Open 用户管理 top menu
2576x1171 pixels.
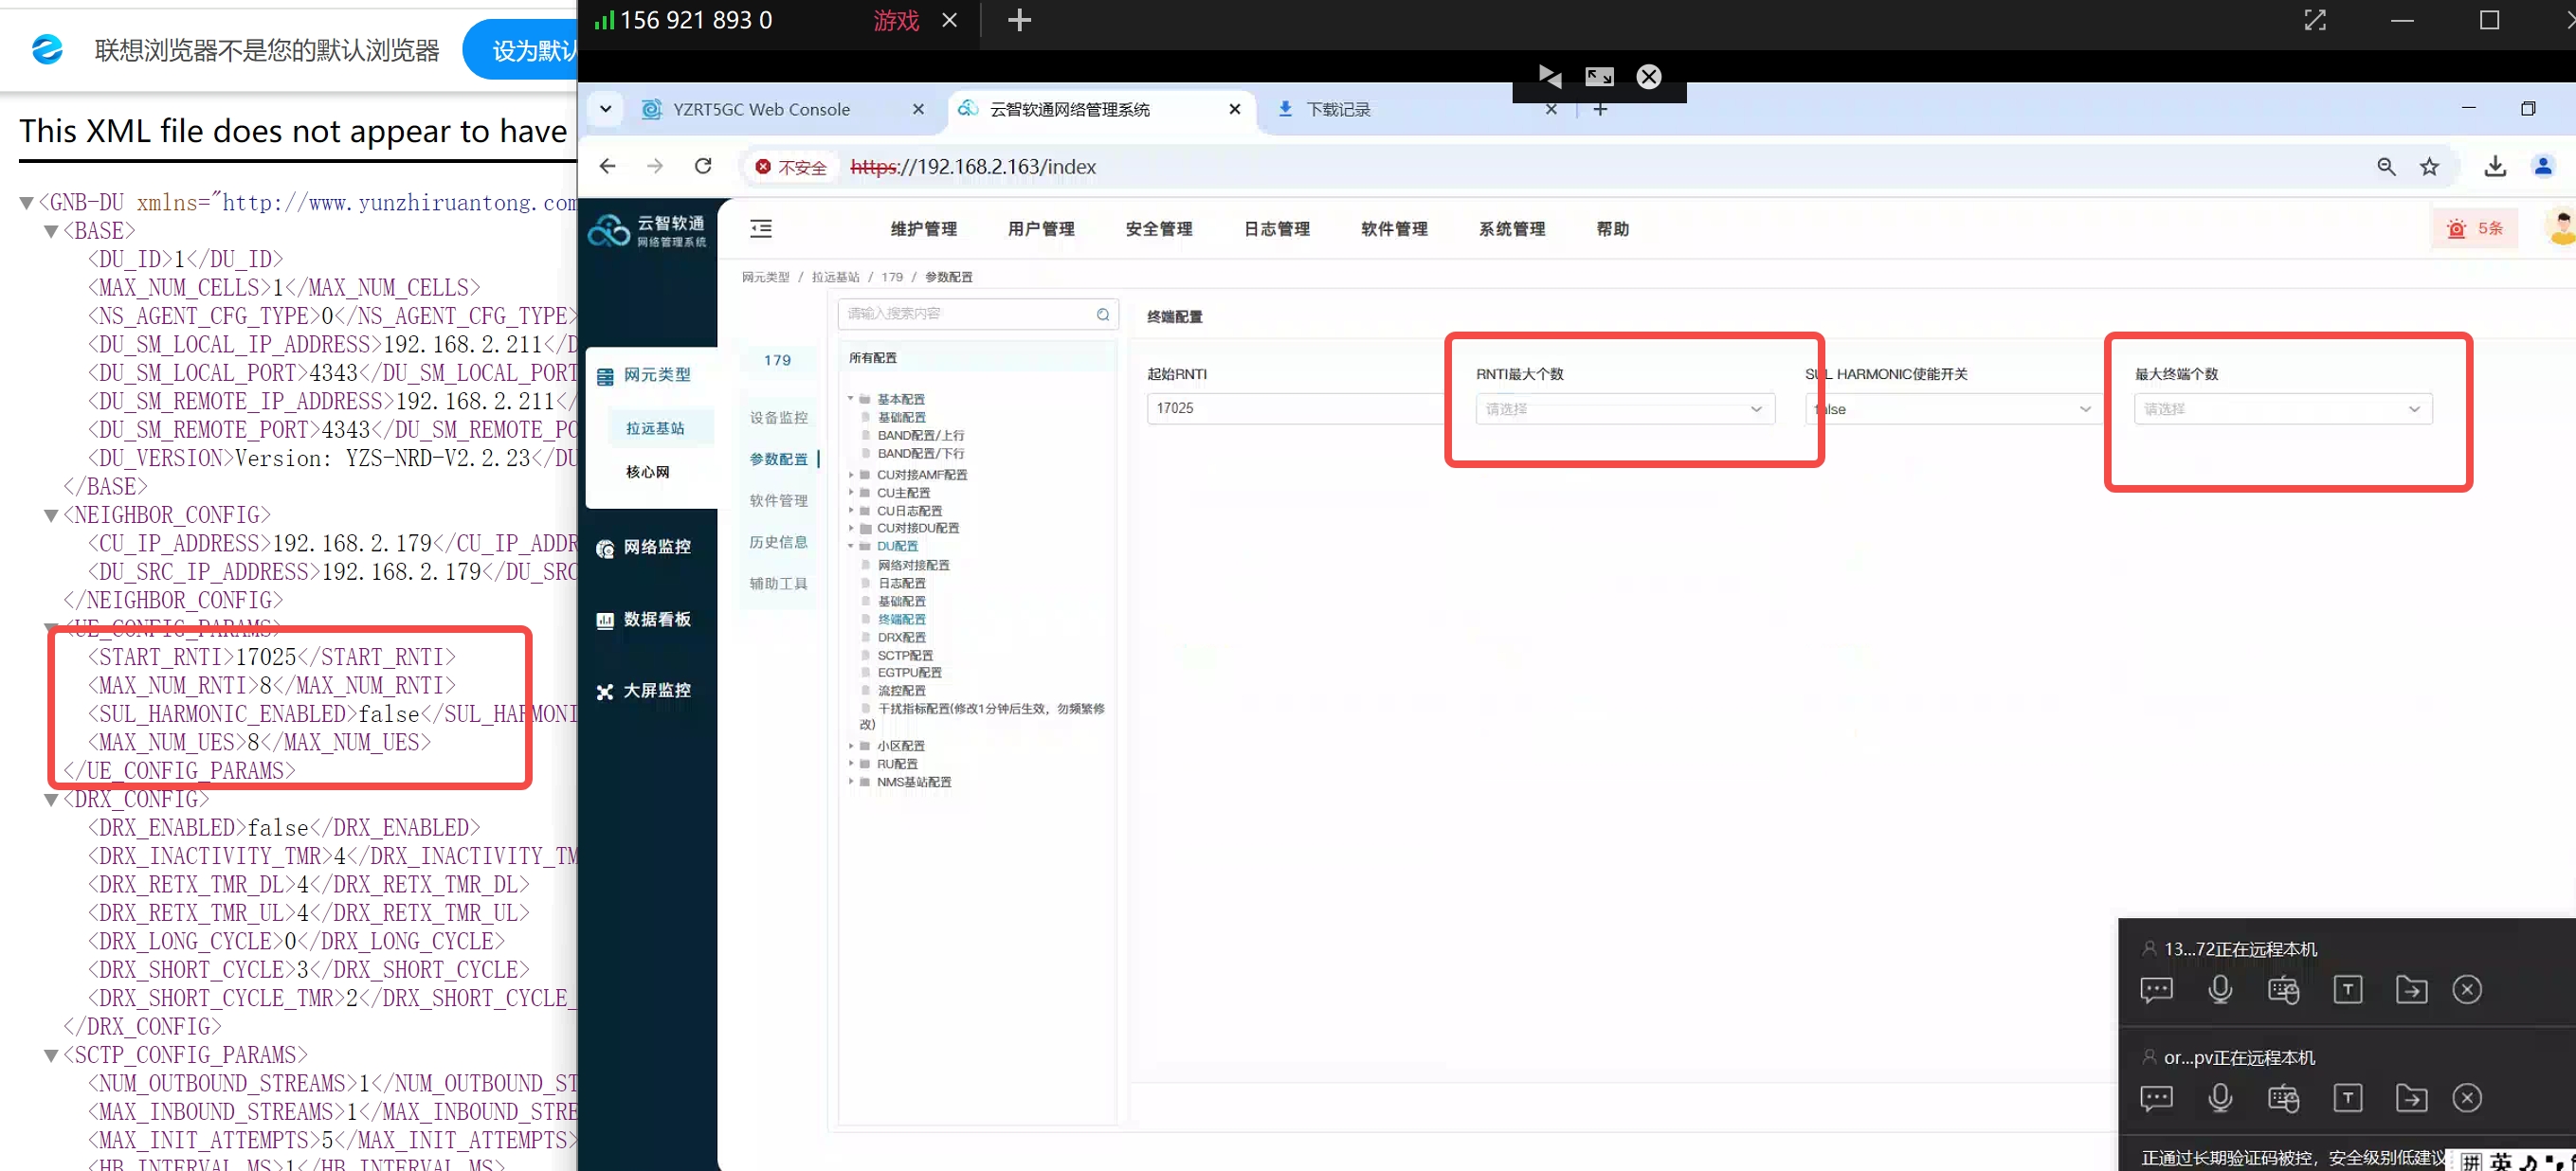1041,229
